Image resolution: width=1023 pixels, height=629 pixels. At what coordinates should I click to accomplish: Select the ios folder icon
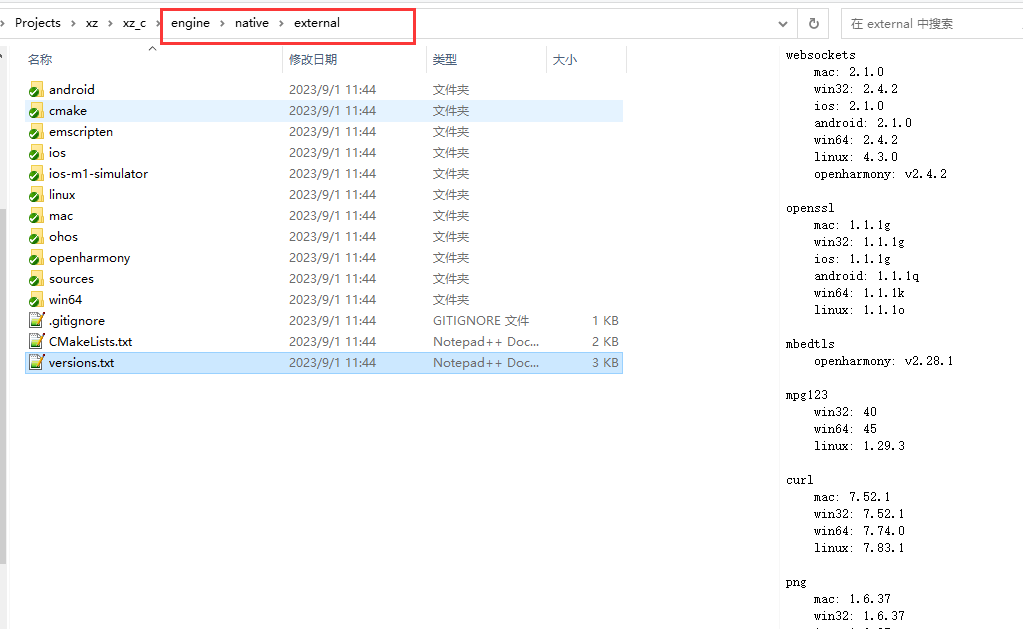click(36, 153)
